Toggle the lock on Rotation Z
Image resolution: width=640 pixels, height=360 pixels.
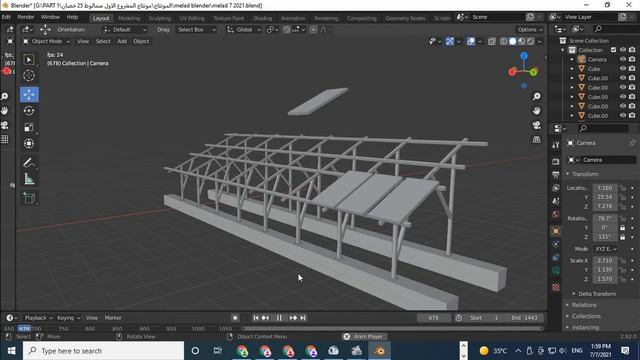622,237
